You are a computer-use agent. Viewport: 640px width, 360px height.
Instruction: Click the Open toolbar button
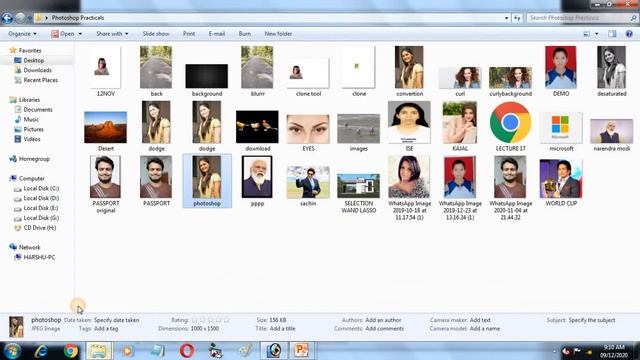63,34
